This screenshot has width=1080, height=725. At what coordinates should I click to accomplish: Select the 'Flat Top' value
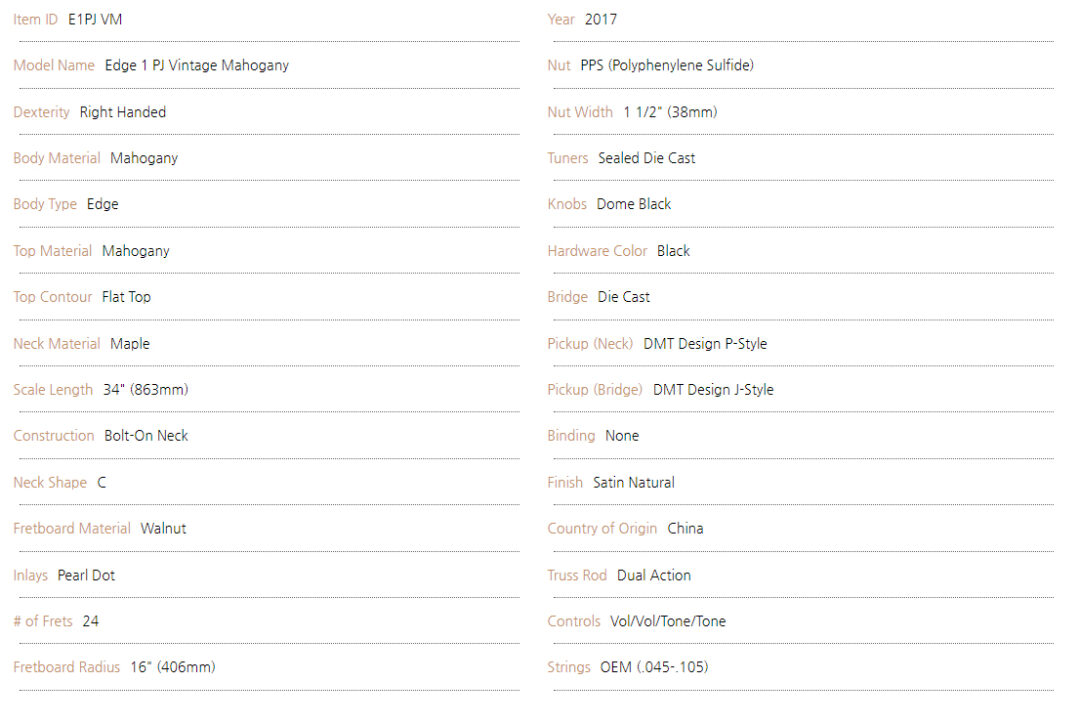[x=126, y=297]
